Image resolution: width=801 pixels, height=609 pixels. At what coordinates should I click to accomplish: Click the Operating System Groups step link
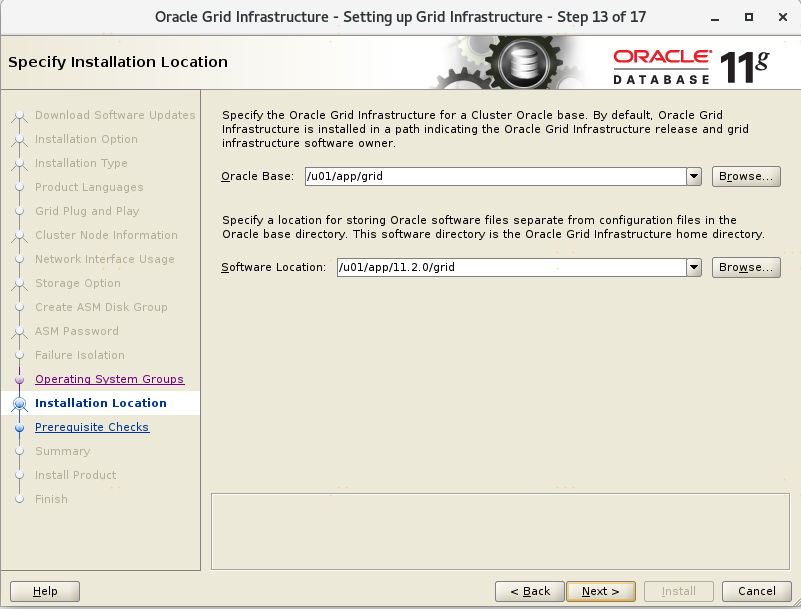[x=109, y=379]
